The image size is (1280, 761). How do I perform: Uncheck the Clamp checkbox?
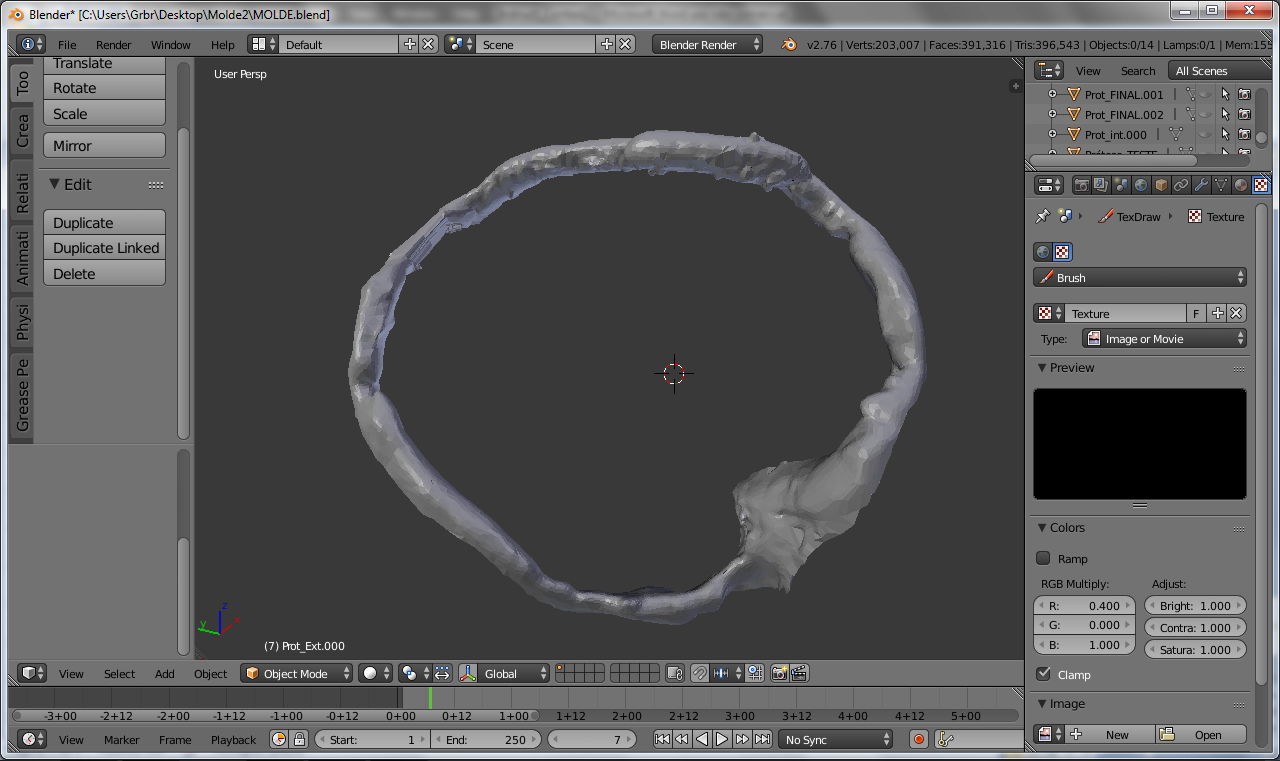click(1043, 675)
